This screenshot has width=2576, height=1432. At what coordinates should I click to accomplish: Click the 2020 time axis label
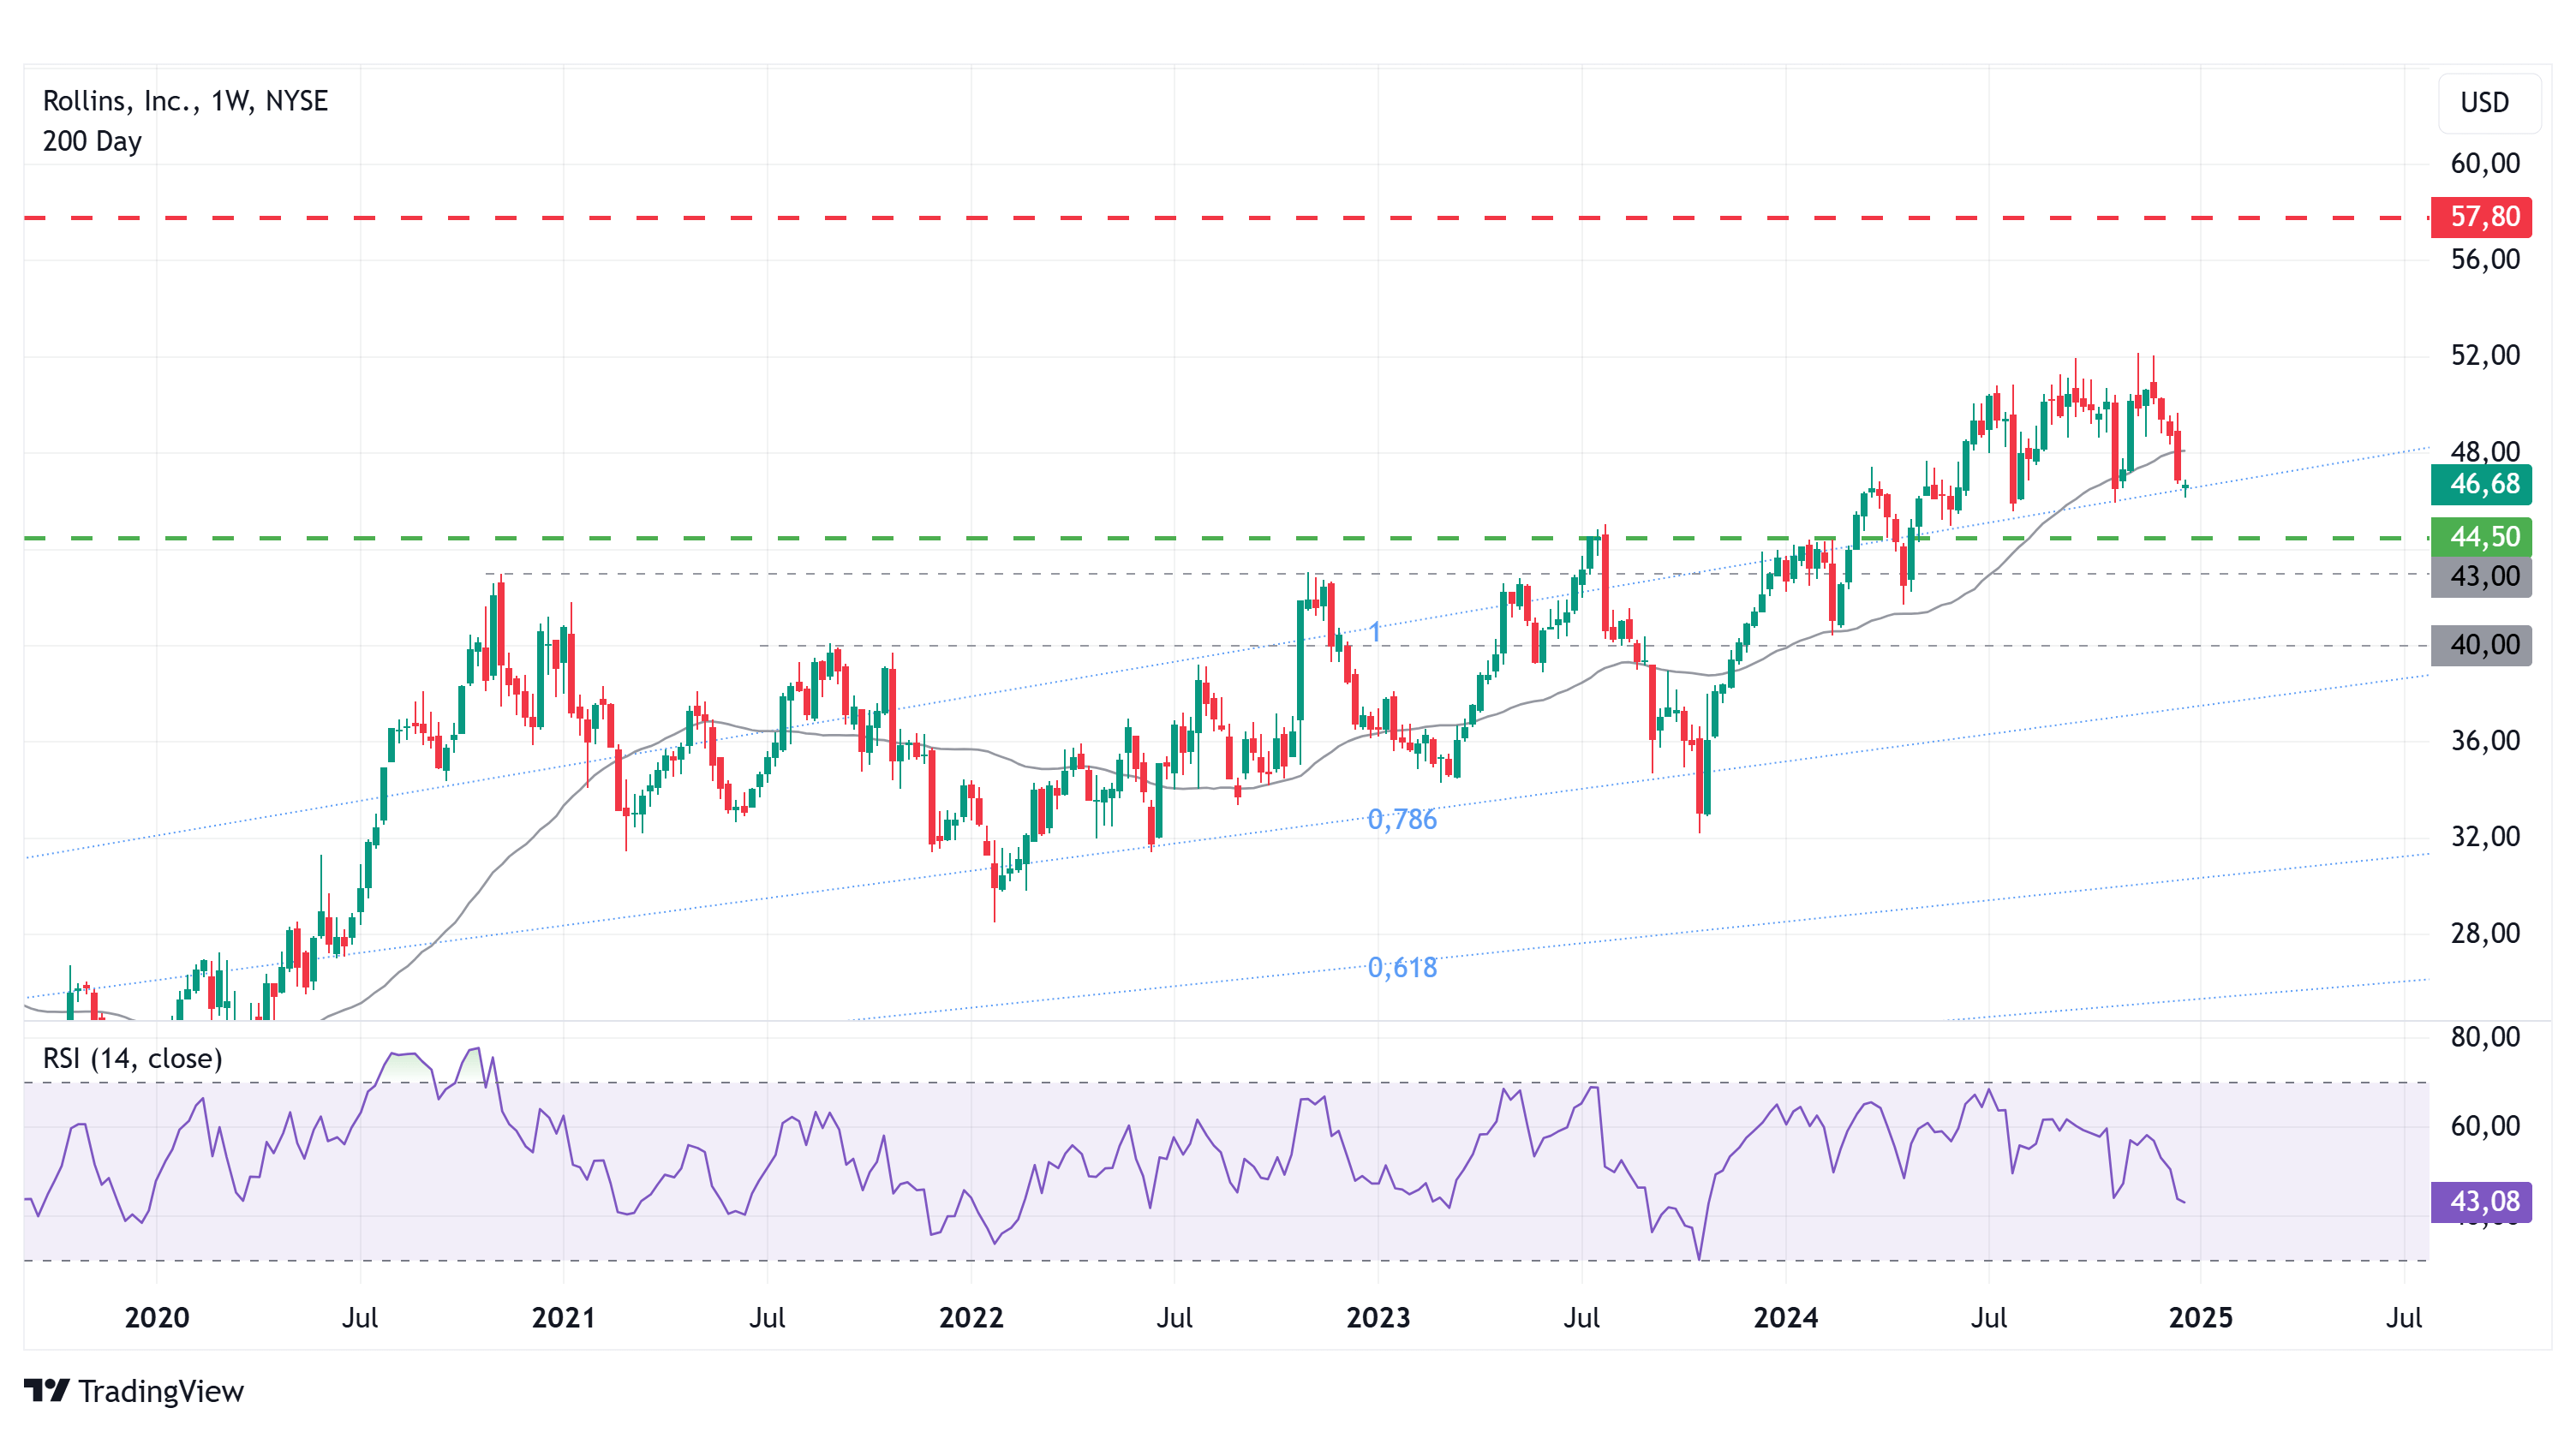point(157,1318)
